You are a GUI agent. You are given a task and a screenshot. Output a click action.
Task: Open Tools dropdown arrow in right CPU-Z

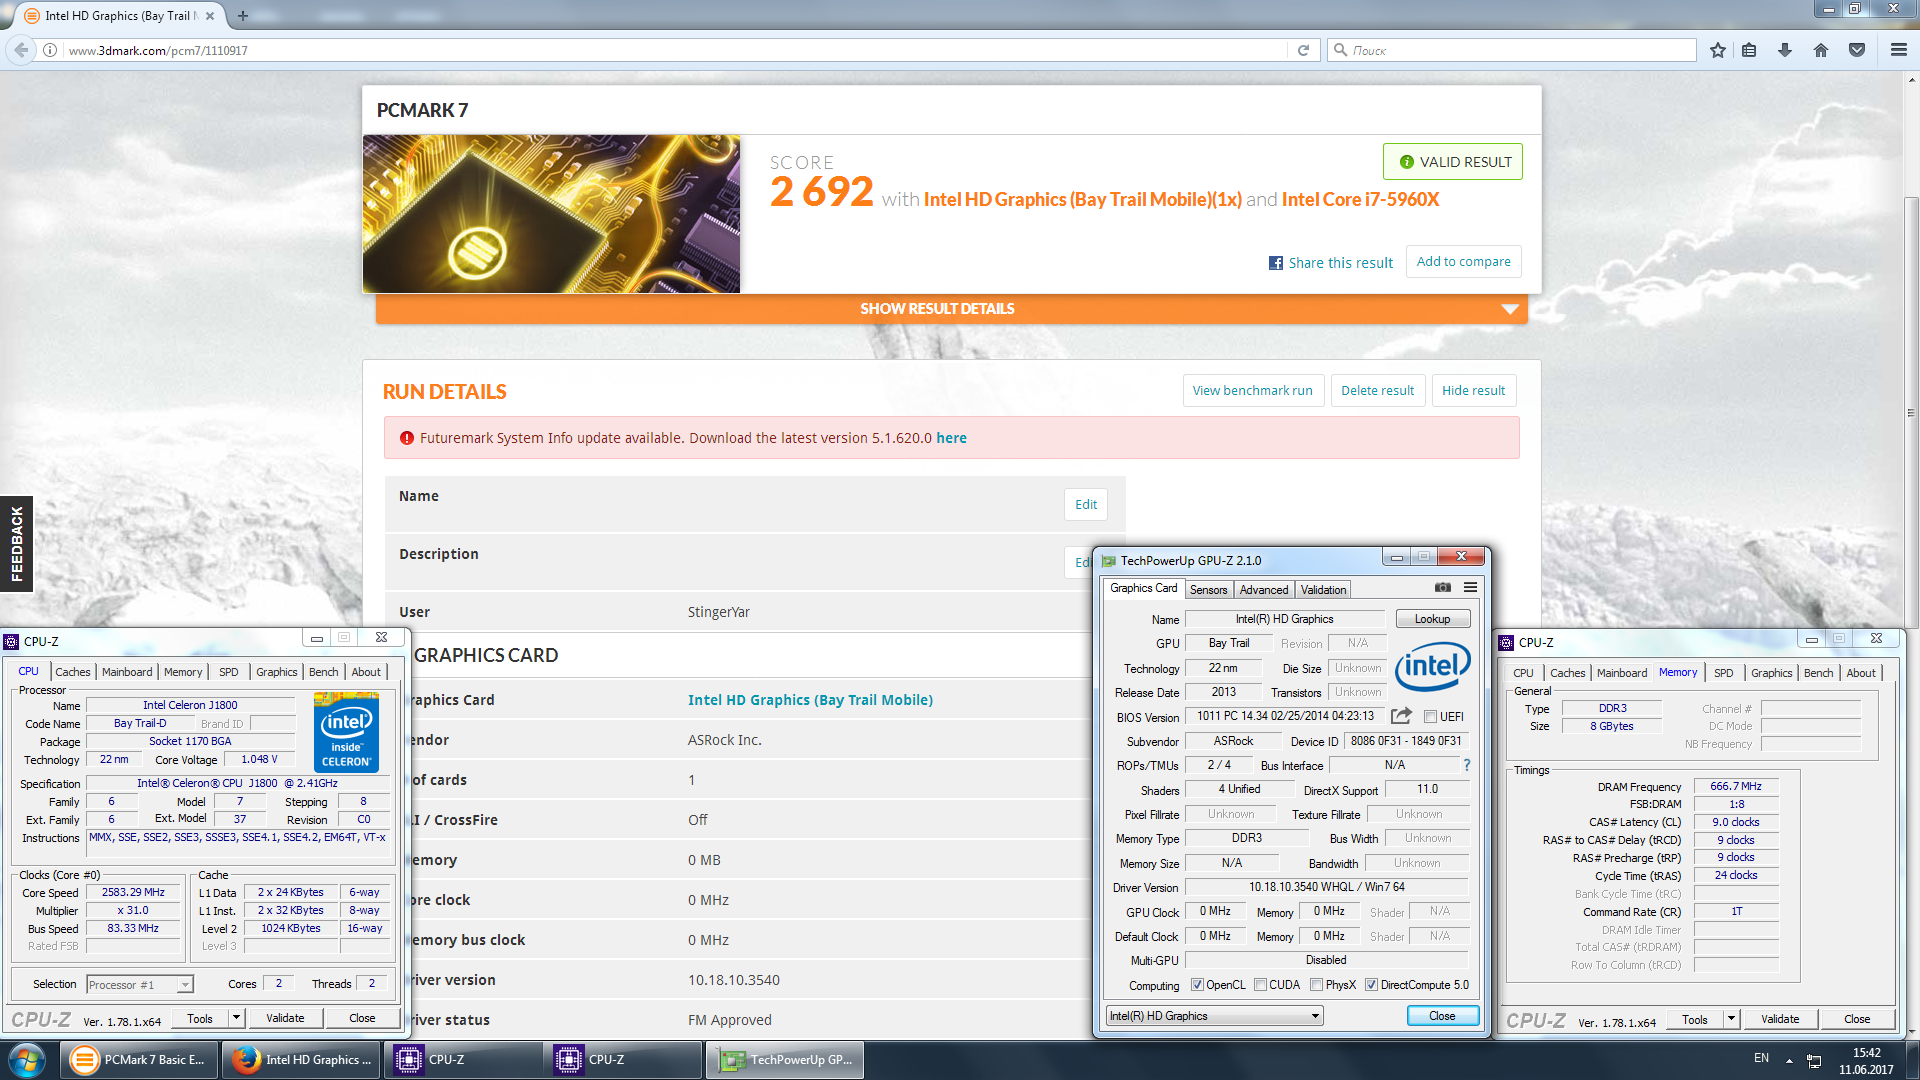click(x=1731, y=1019)
